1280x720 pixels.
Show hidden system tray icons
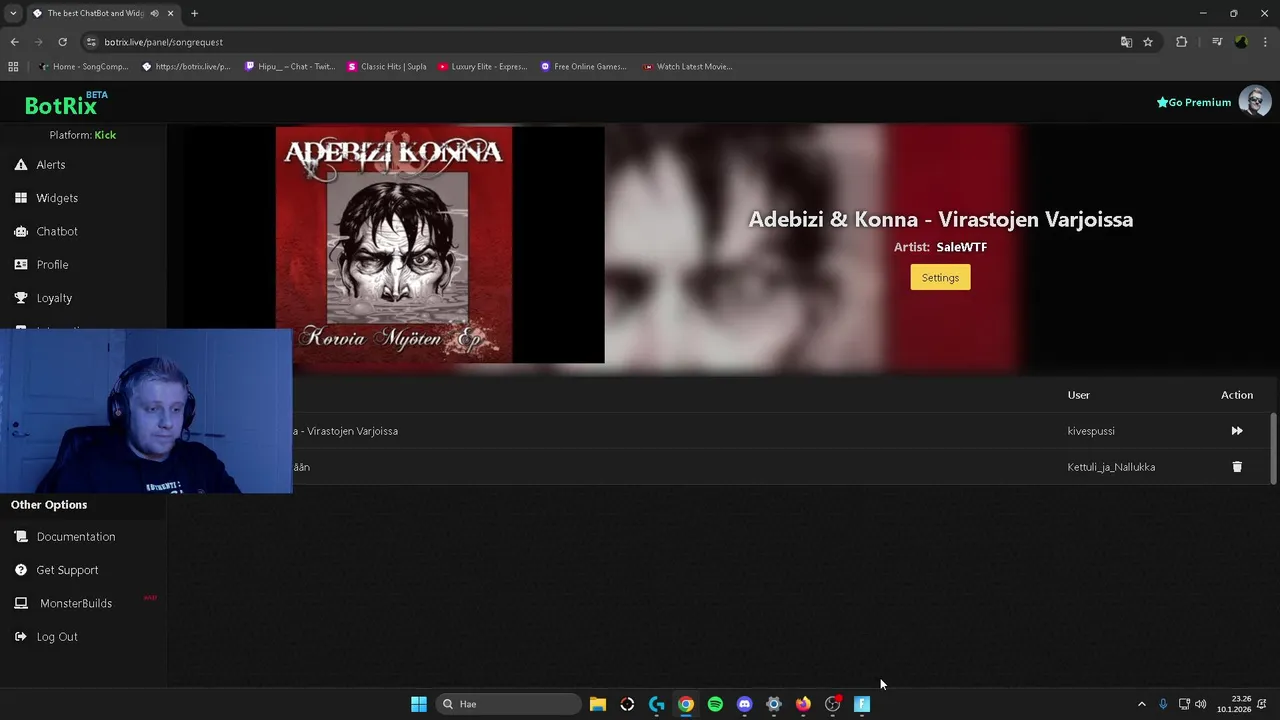(1142, 704)
